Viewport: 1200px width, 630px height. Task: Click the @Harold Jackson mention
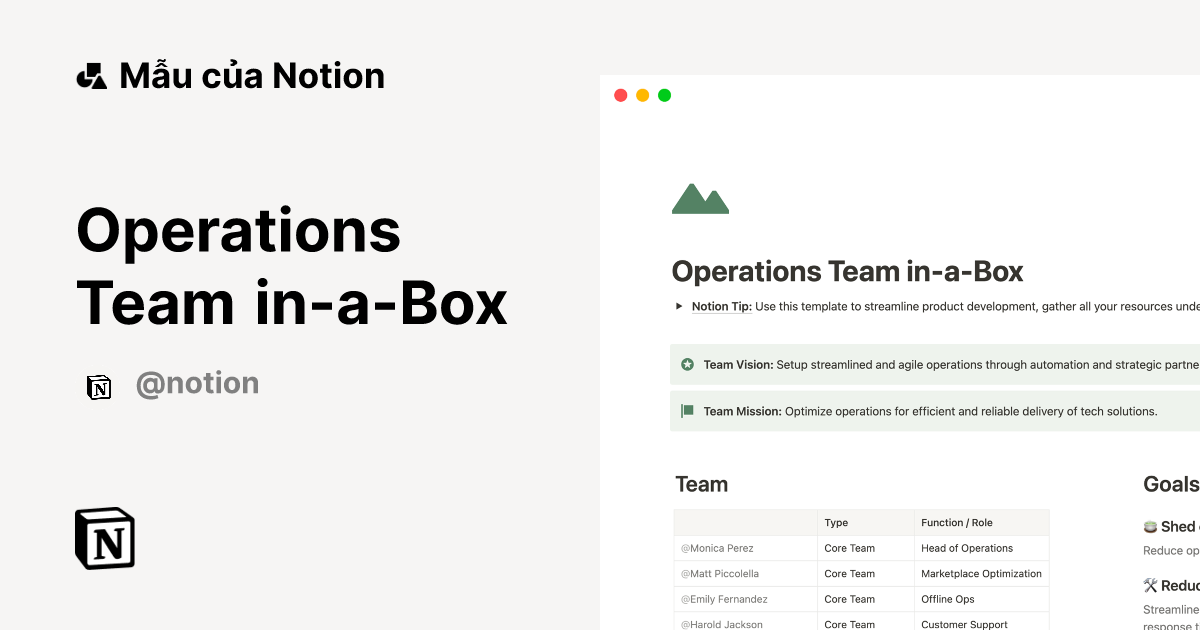[721, 624]
